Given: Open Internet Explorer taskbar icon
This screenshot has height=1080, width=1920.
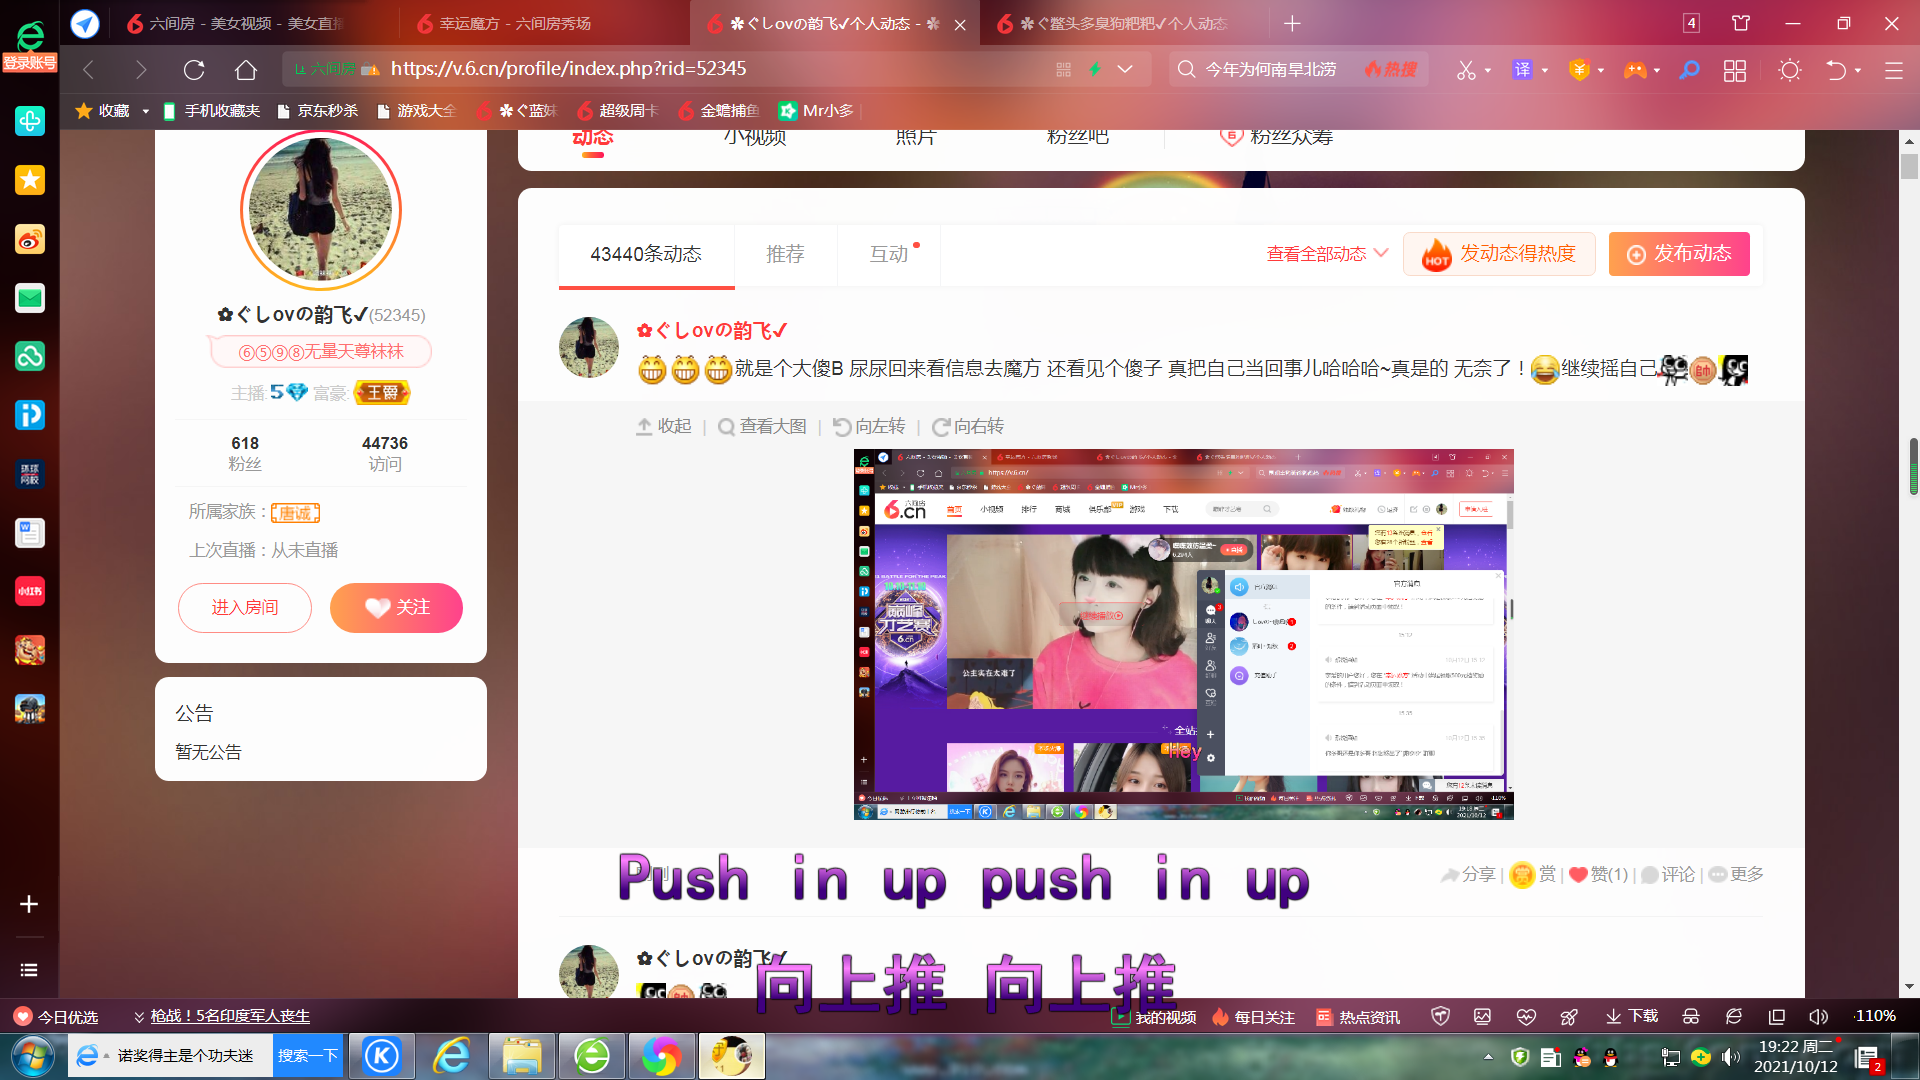Looking at the screenshot, I should click(x=452, y=1056).
